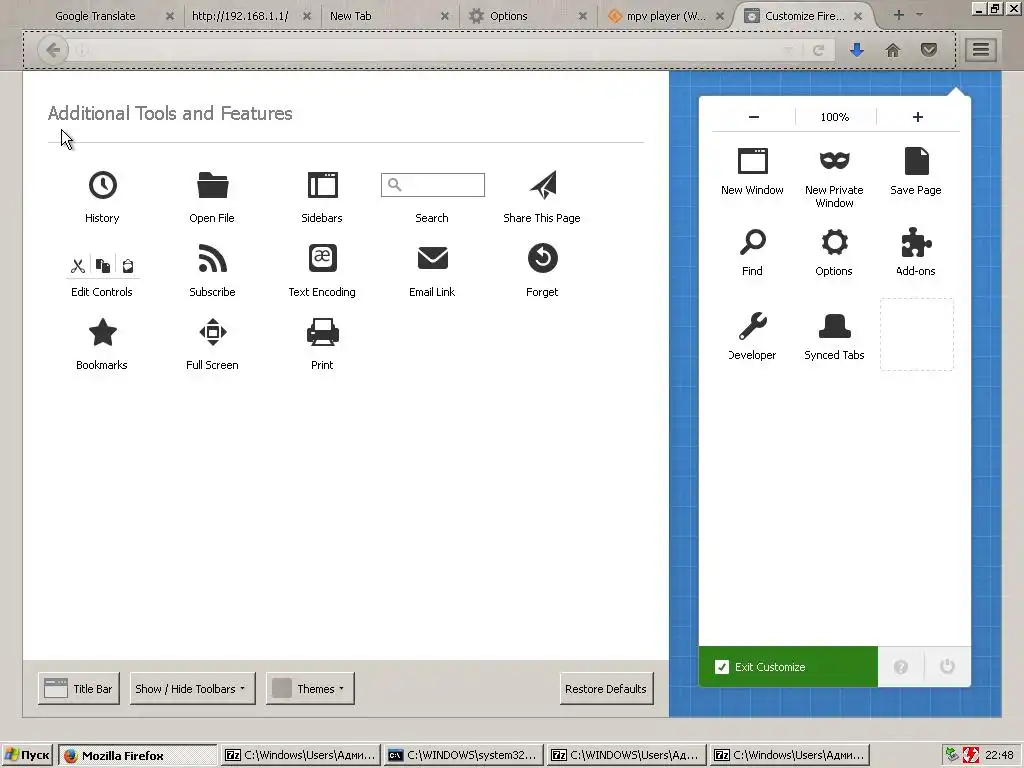Viewport: 1024px width, 768px height.
Task: Close the mpv player tab
Action: [x=720, y=16]
